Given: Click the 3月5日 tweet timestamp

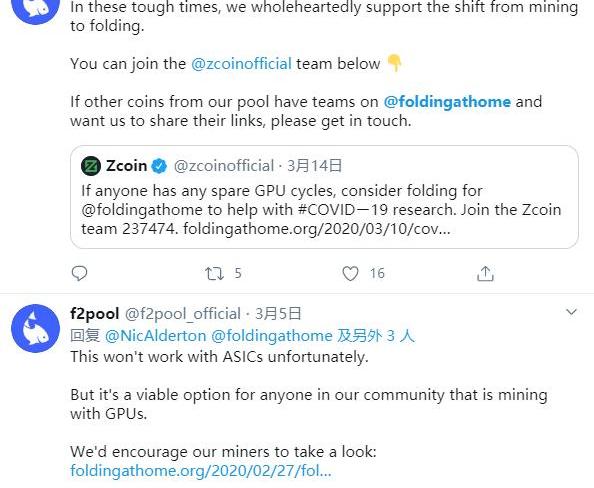Looking at the screenshot, I should [278, 313].
